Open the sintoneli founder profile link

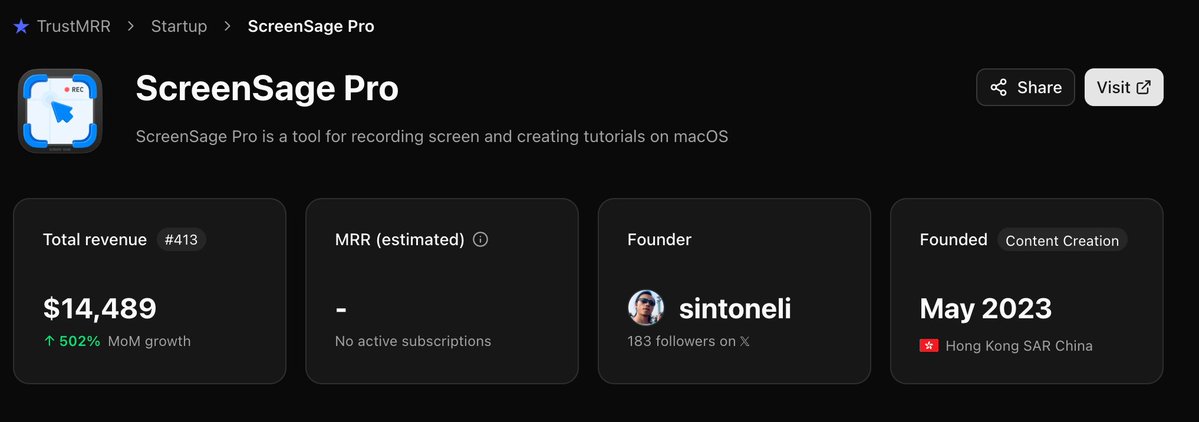735,309
